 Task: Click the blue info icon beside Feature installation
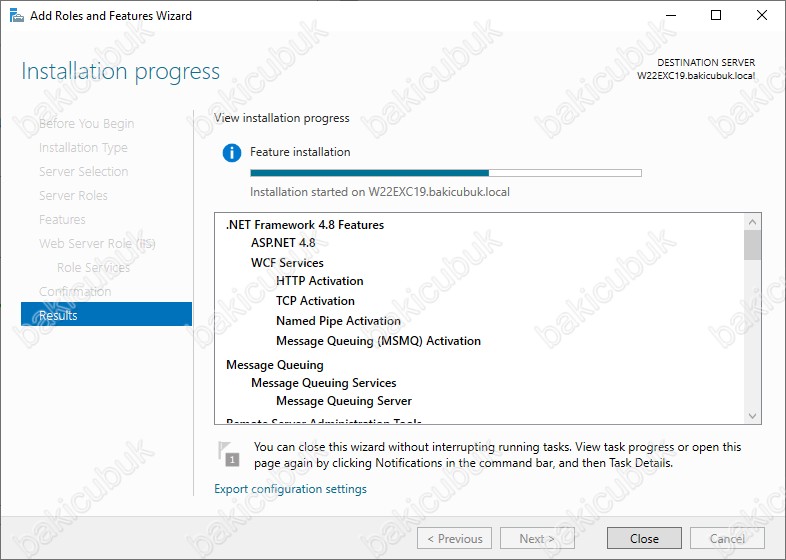coord(232,153)
